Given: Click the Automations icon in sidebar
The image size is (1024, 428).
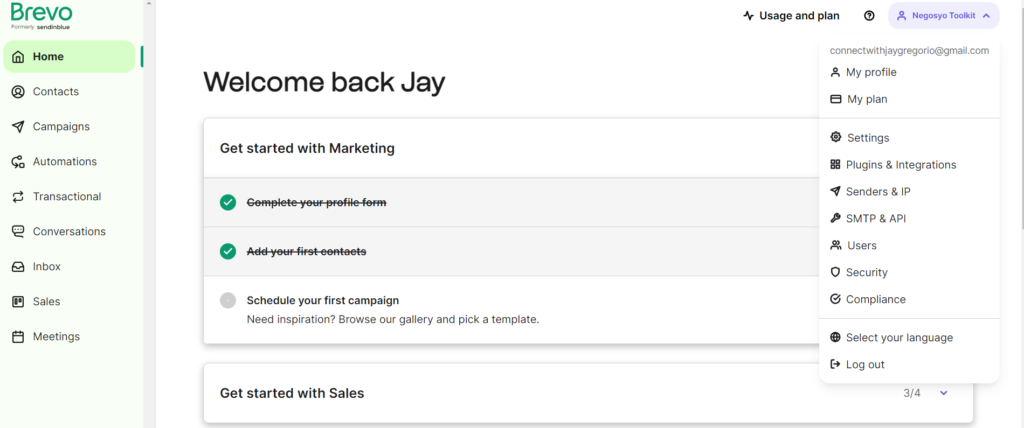Looking at the screenshot, I should point(18,162).
